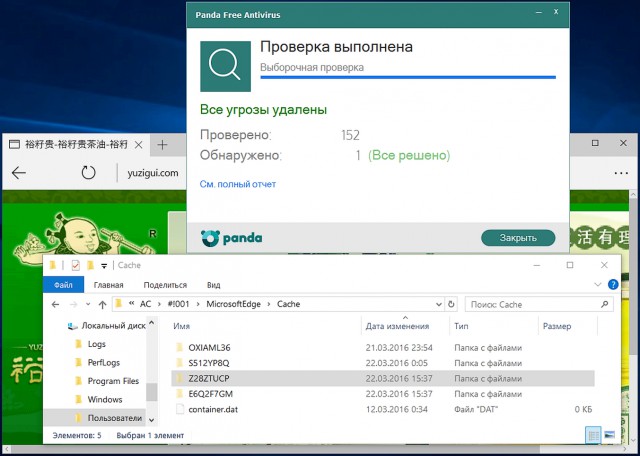Click the Закрыть button in Panda

pos(518,238)
